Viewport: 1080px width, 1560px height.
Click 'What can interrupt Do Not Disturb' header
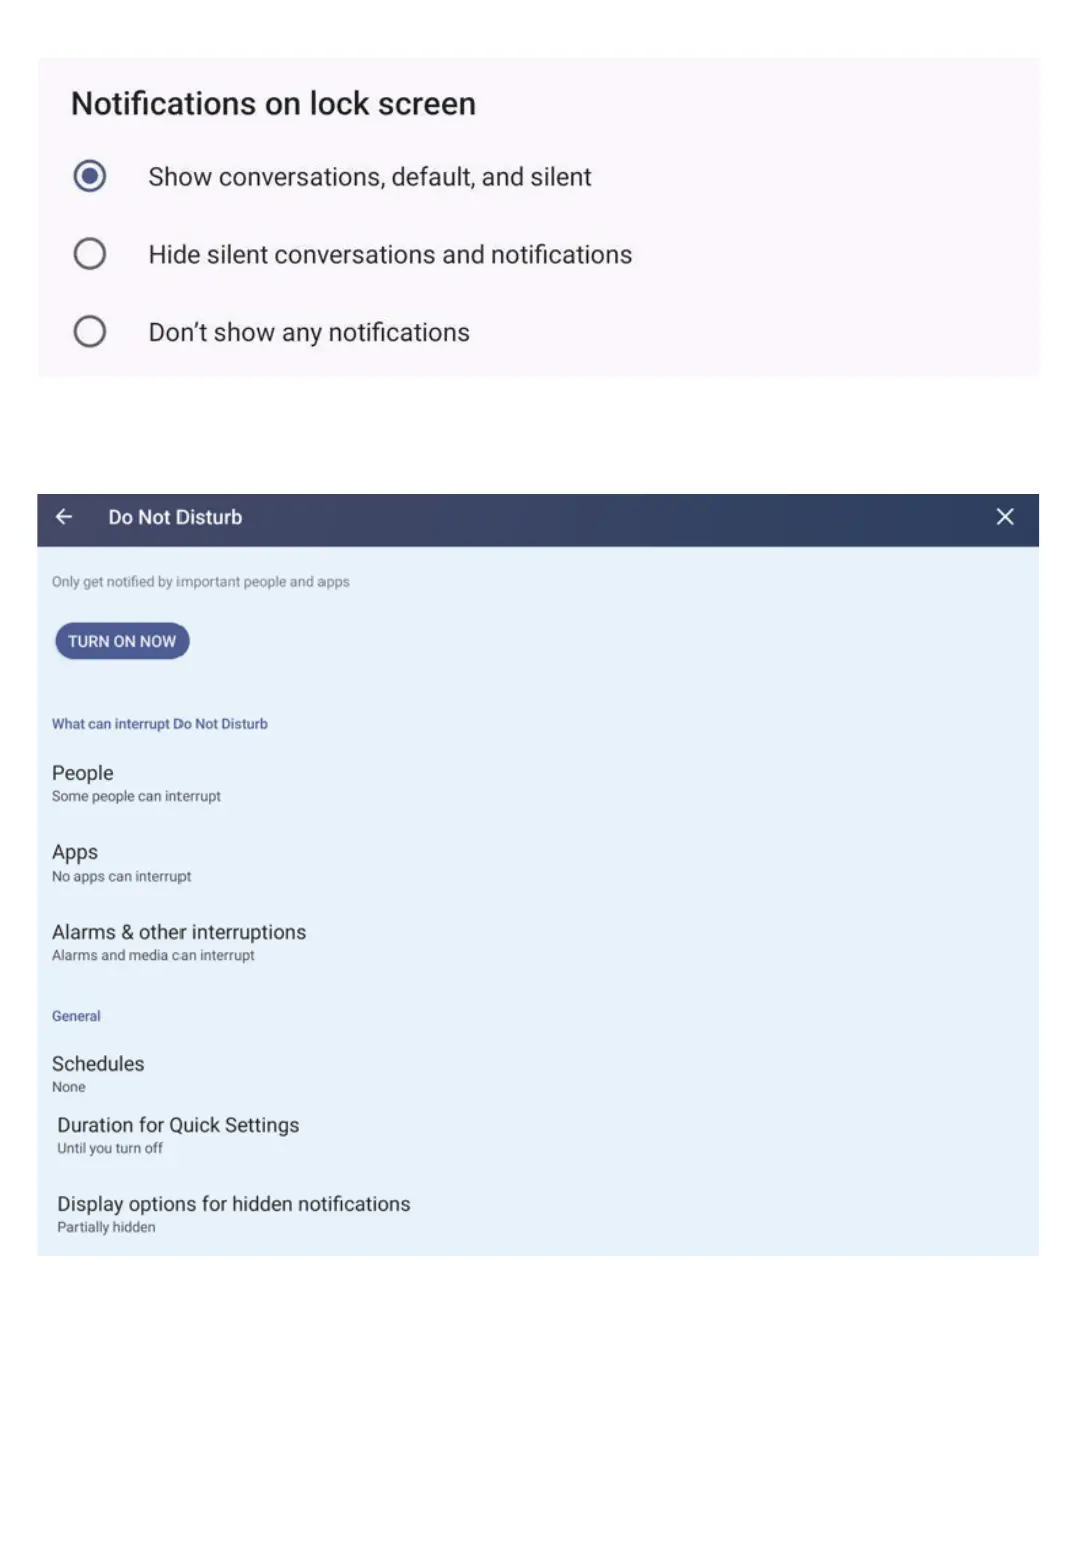point(160,724)
